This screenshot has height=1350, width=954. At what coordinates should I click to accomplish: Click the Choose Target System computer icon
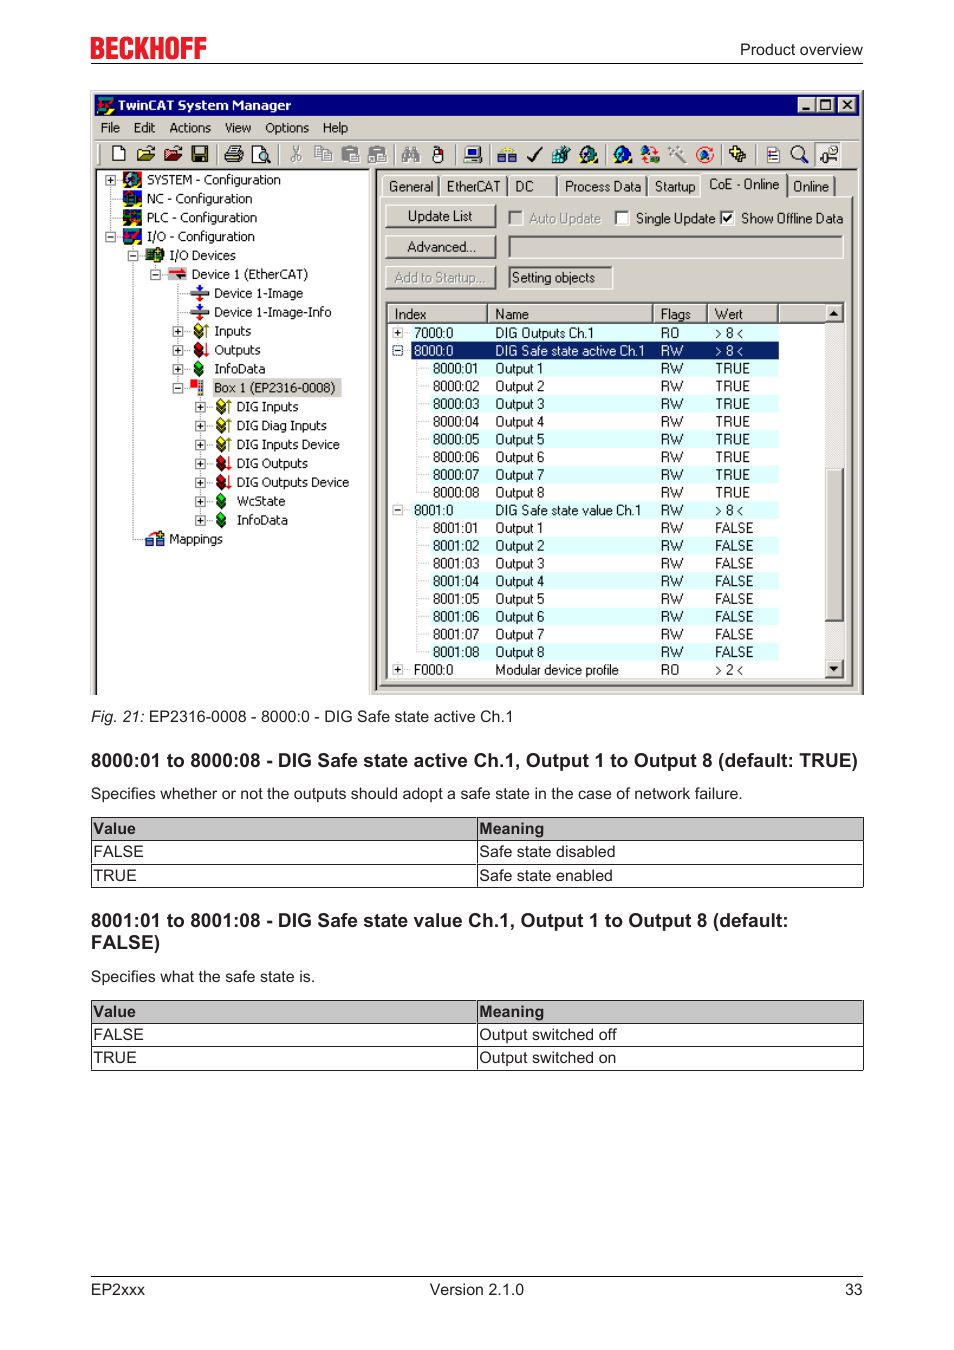tap(473, 154)
